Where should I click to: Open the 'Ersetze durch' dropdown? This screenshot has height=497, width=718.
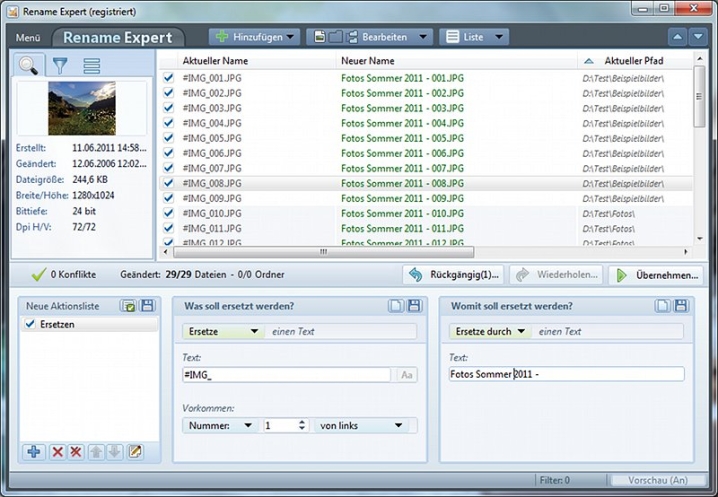pyautogui.click(x=490, y=331)
